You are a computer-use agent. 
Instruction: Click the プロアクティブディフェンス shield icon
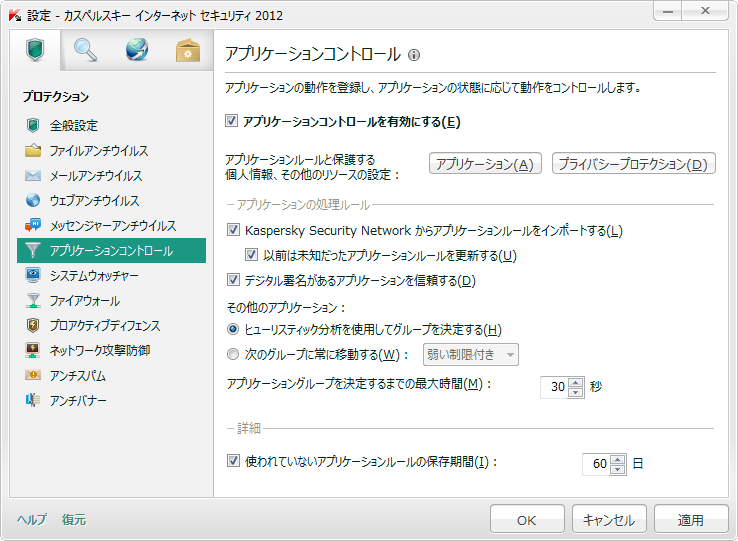coord(32,325)
